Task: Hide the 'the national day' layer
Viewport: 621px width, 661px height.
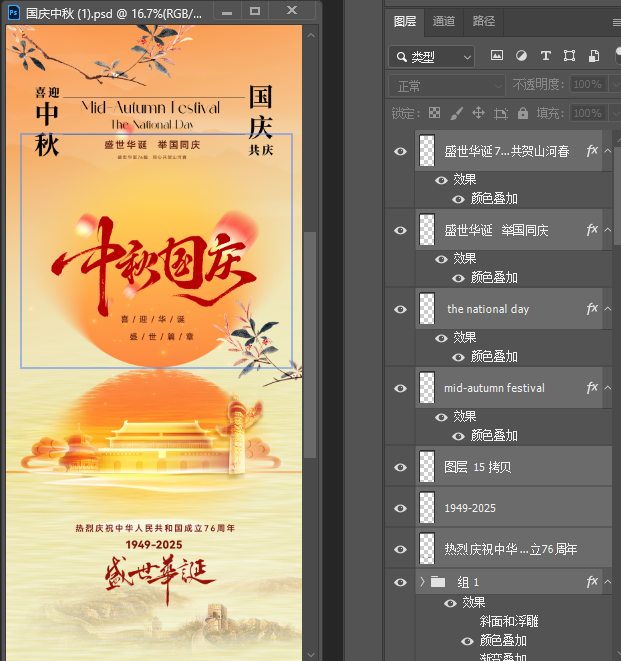Action: (401, 309)
